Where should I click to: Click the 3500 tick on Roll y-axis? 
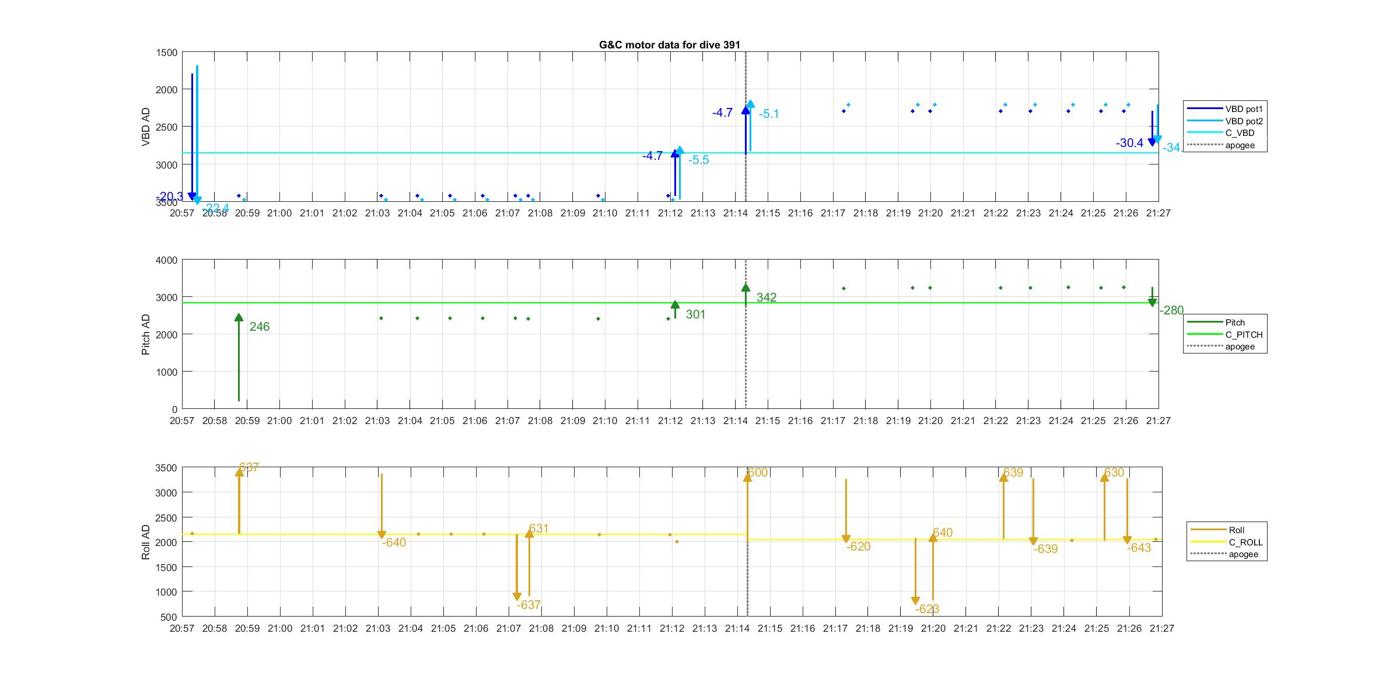click(167, 468)
